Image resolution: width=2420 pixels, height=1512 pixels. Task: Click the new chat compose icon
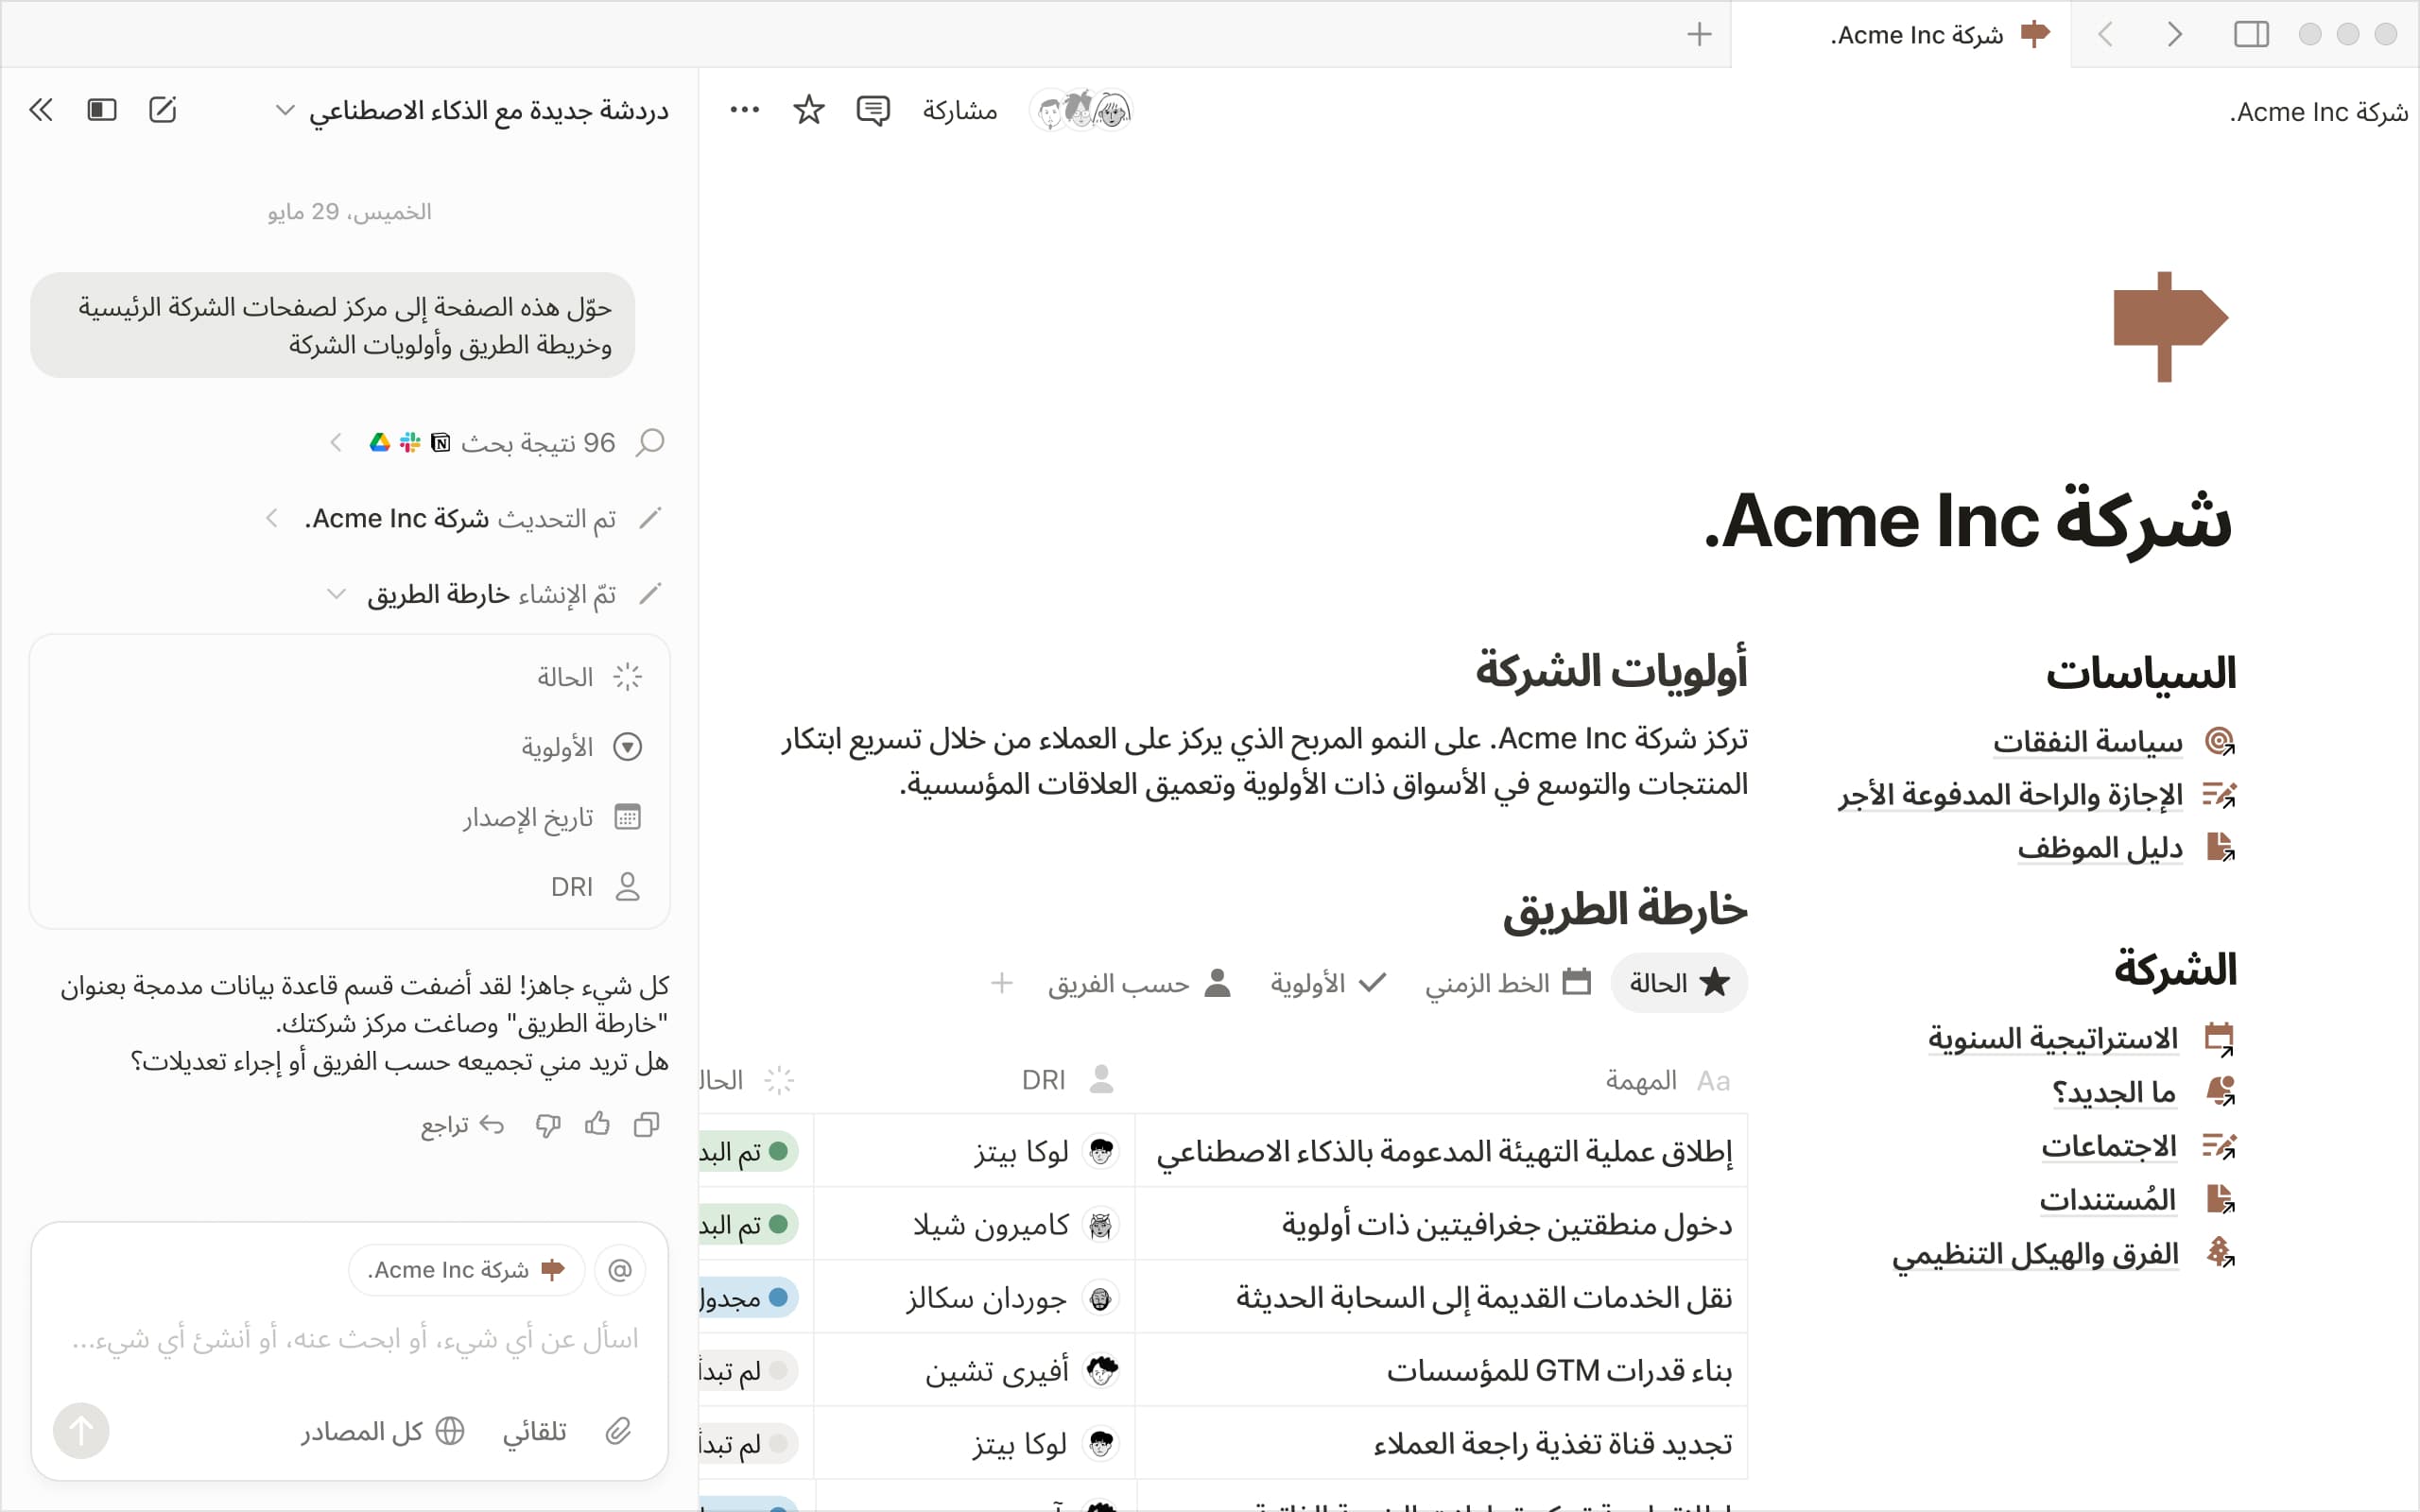click(162, 110)
